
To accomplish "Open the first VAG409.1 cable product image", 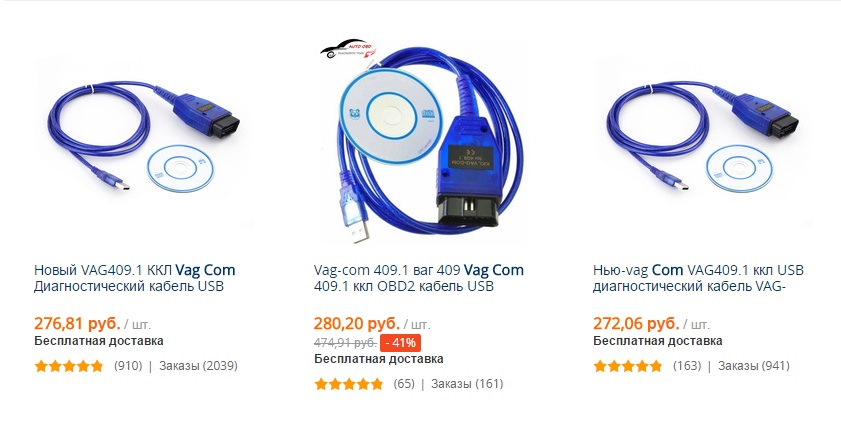I will 143,138.
